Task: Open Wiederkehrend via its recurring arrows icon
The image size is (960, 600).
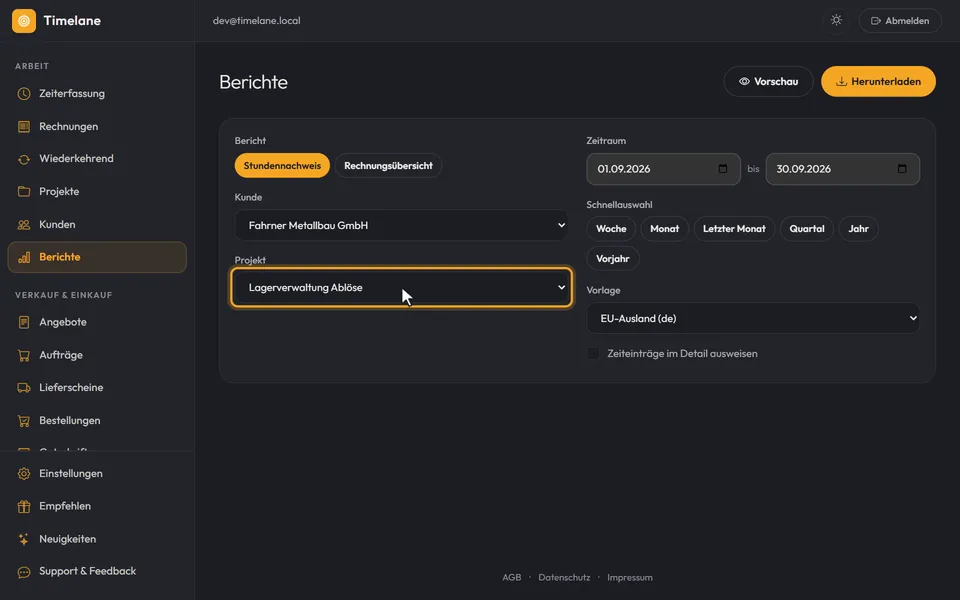Action: [24, 159]
